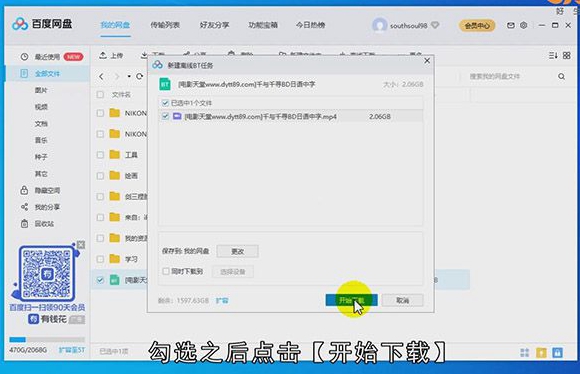Click storage usage progress bar

pos(47,339)
